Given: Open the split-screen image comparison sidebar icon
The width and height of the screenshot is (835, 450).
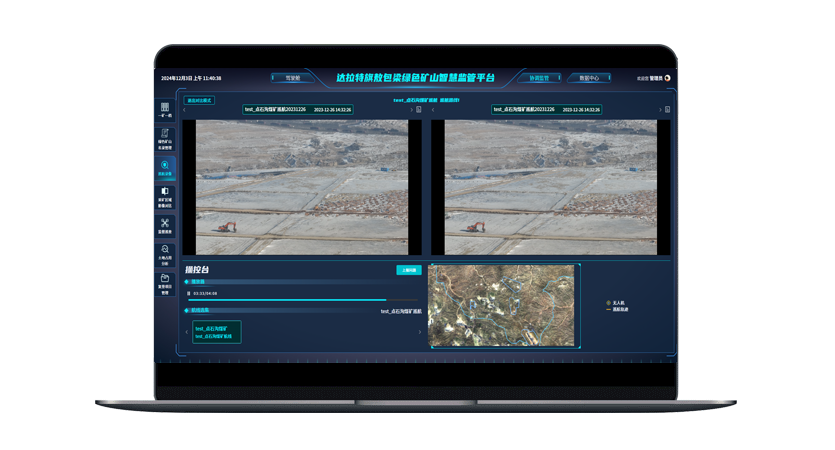Looking at the screenshot, I should click(165, 197).
